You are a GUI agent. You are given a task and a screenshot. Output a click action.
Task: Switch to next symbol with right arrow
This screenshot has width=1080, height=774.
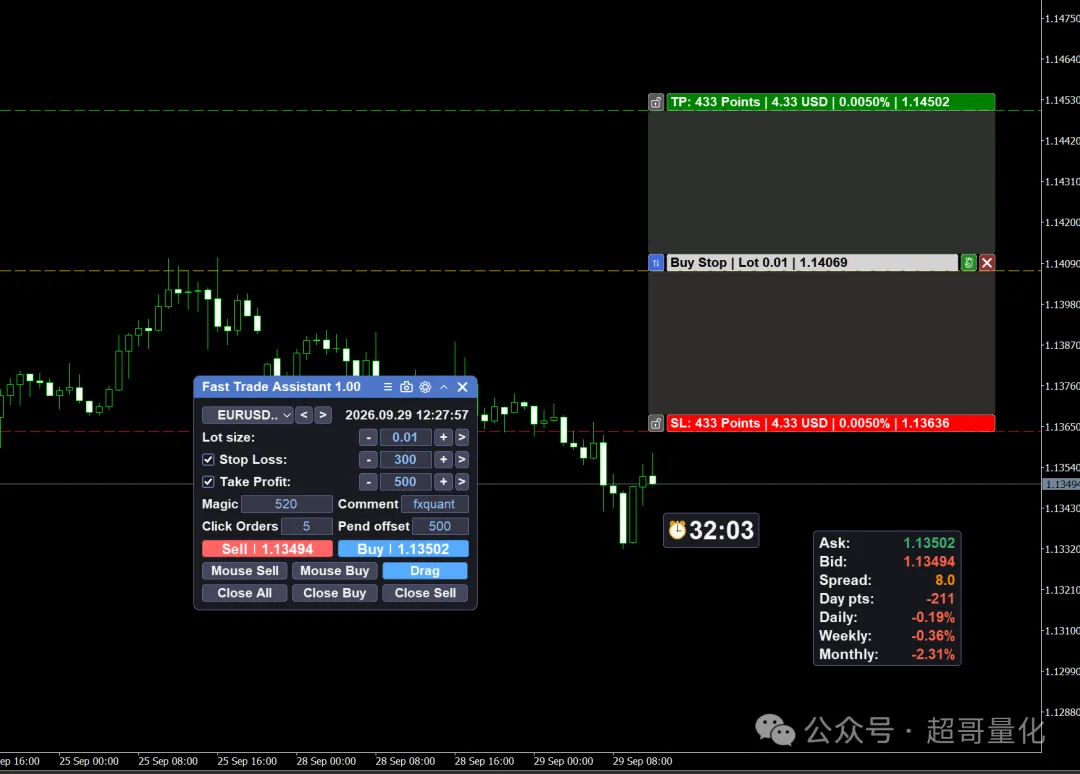point(322,415)
